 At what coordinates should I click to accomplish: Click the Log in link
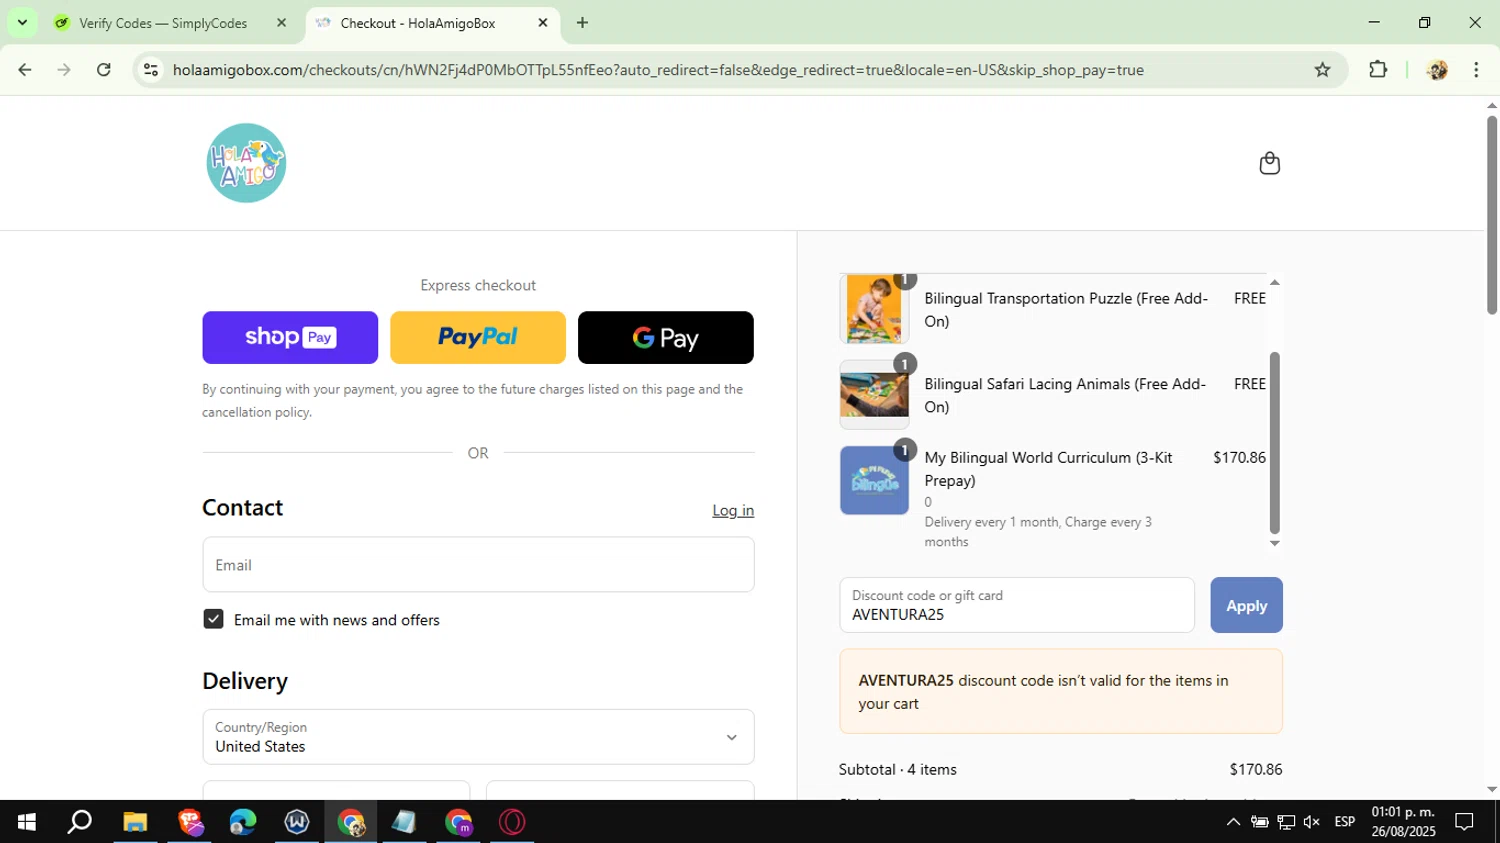point(733,510)
